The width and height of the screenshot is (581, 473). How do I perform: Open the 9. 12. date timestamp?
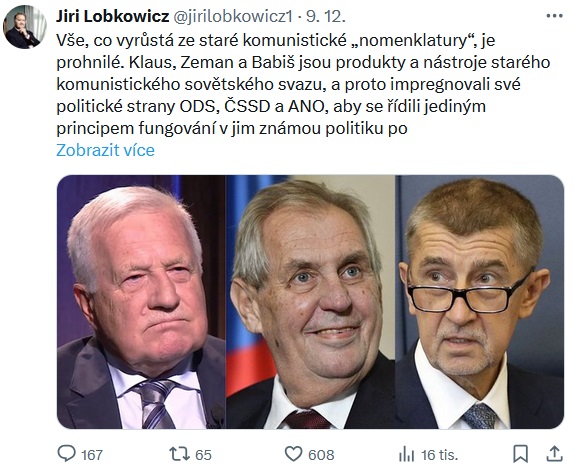(326, 17)
